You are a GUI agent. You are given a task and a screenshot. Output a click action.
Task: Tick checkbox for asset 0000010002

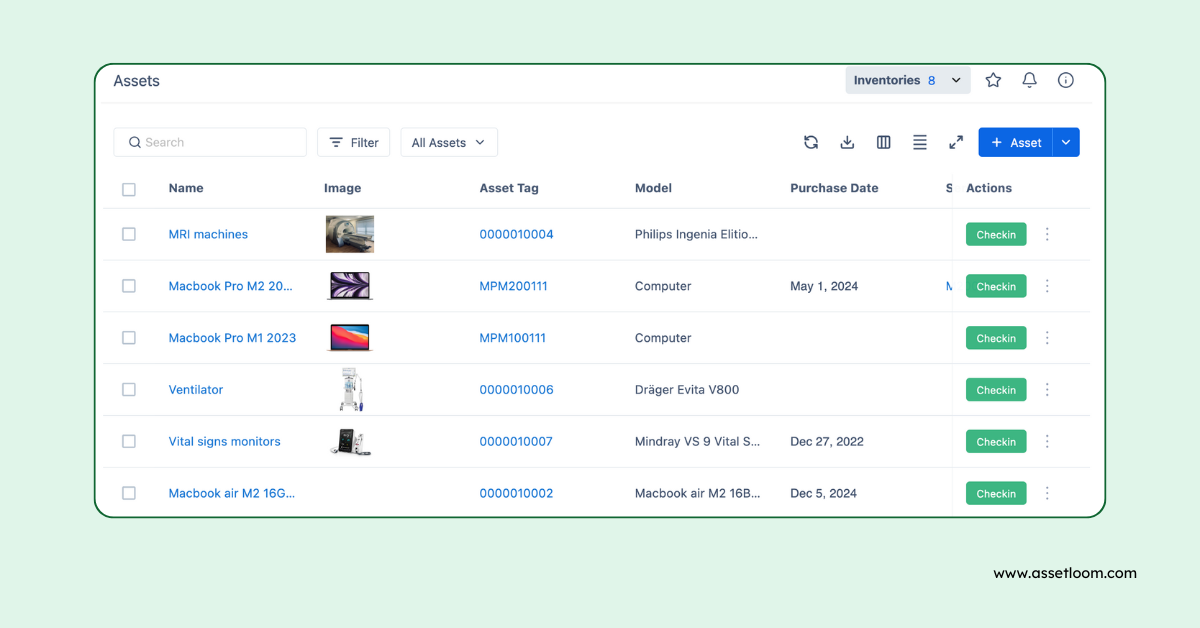pyautogui.click(x=129, y=493)
